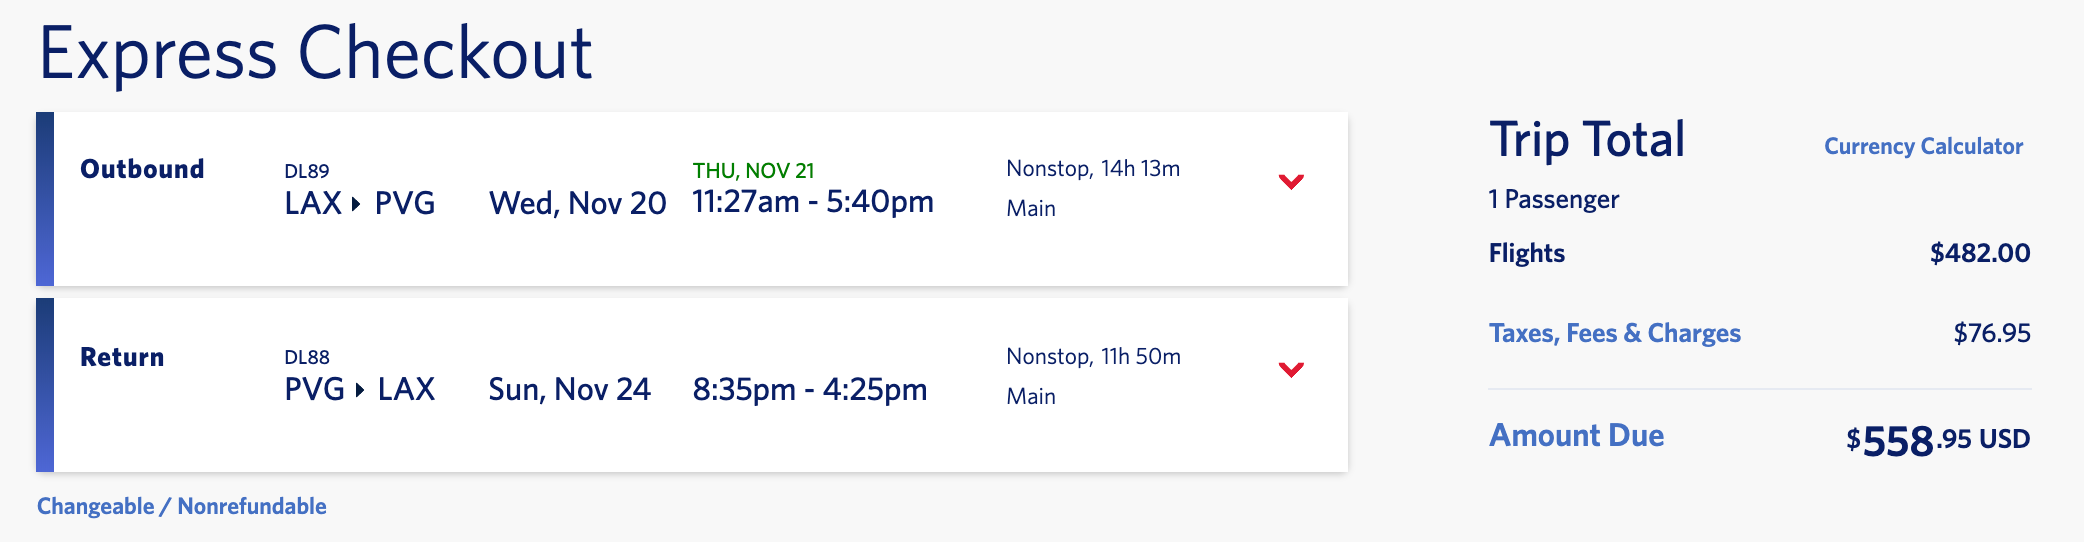
Task: Click the Sun, Nov 24 return date
Action: pyautogui.click(x=569, y=390)
